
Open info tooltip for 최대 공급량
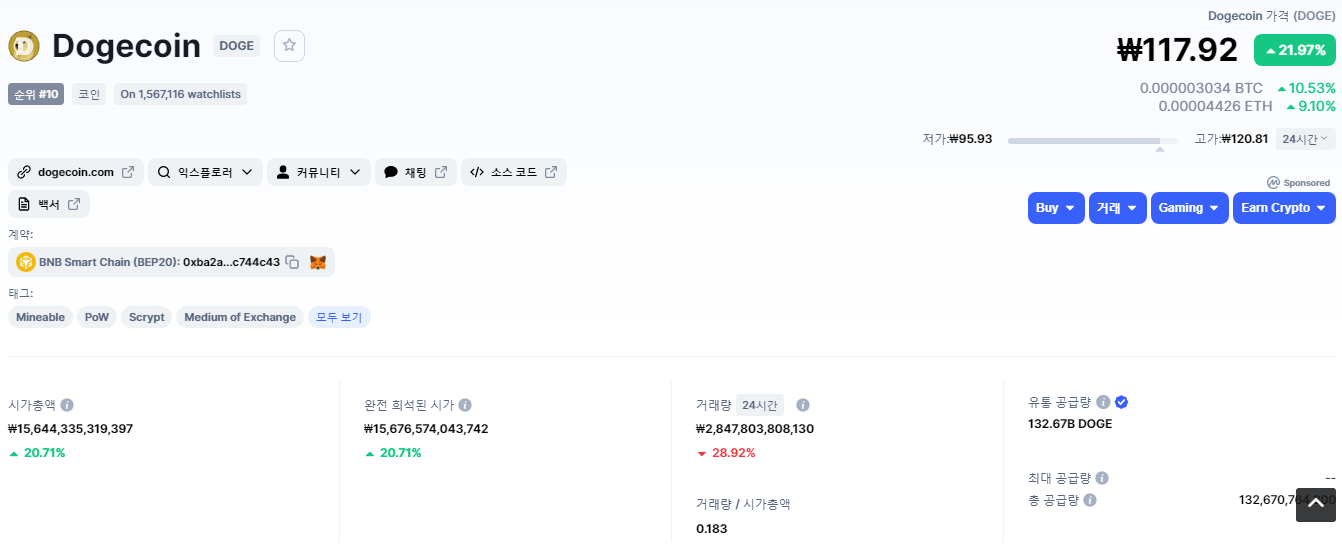point(1101,478)
